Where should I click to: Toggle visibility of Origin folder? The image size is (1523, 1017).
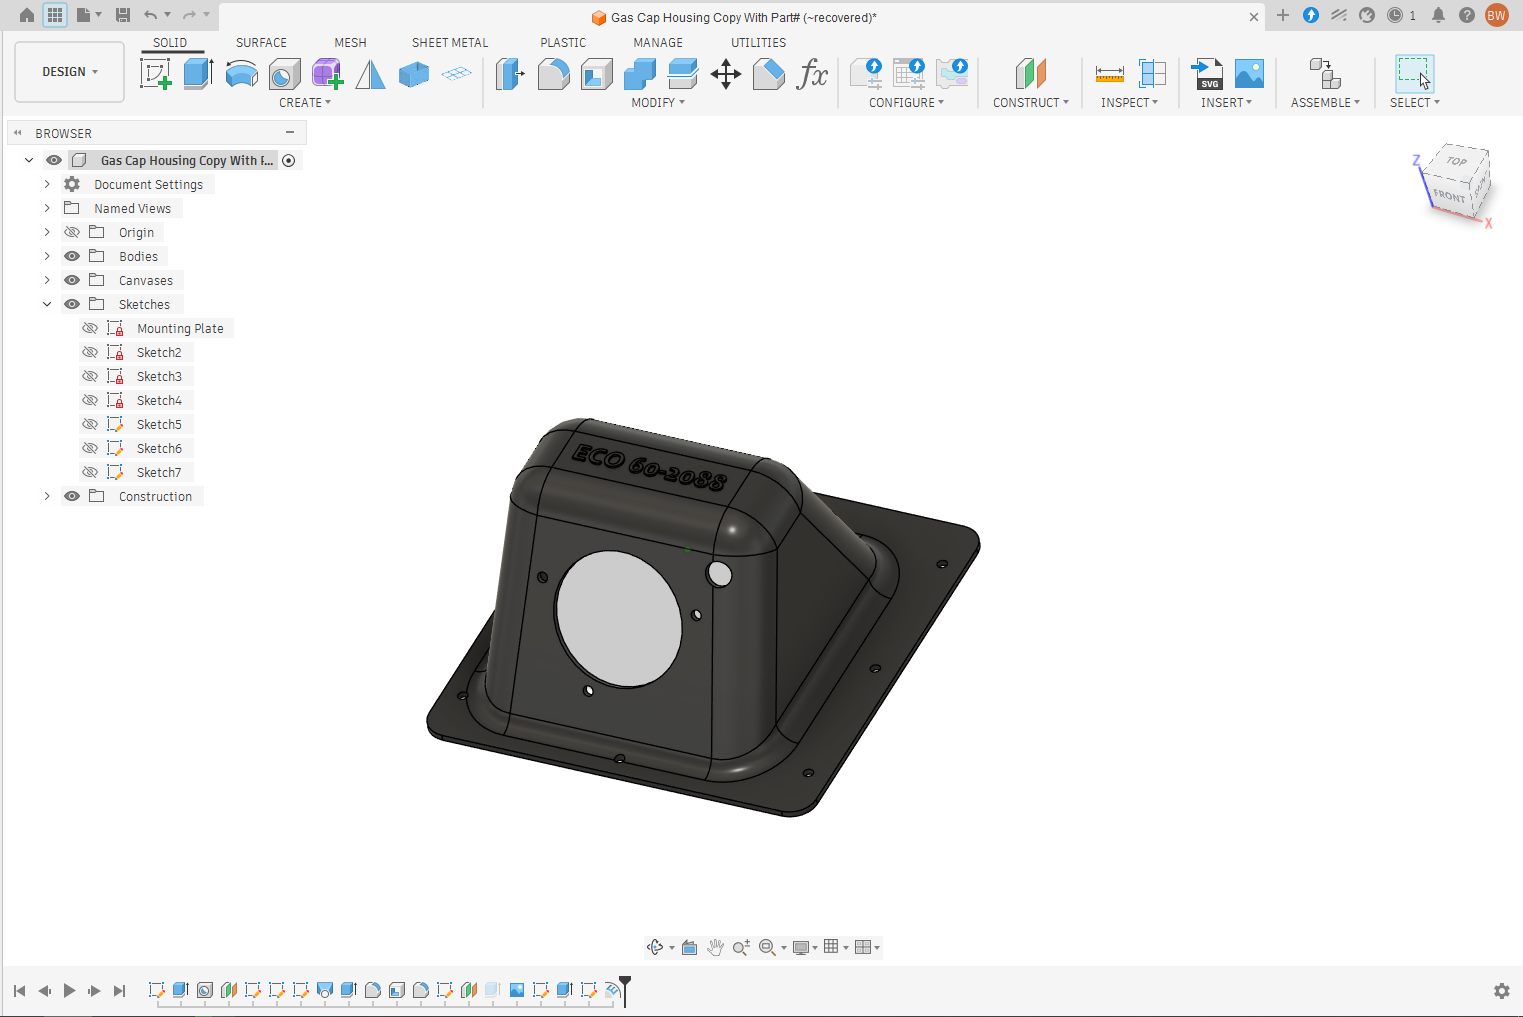[x=72, y=232]
